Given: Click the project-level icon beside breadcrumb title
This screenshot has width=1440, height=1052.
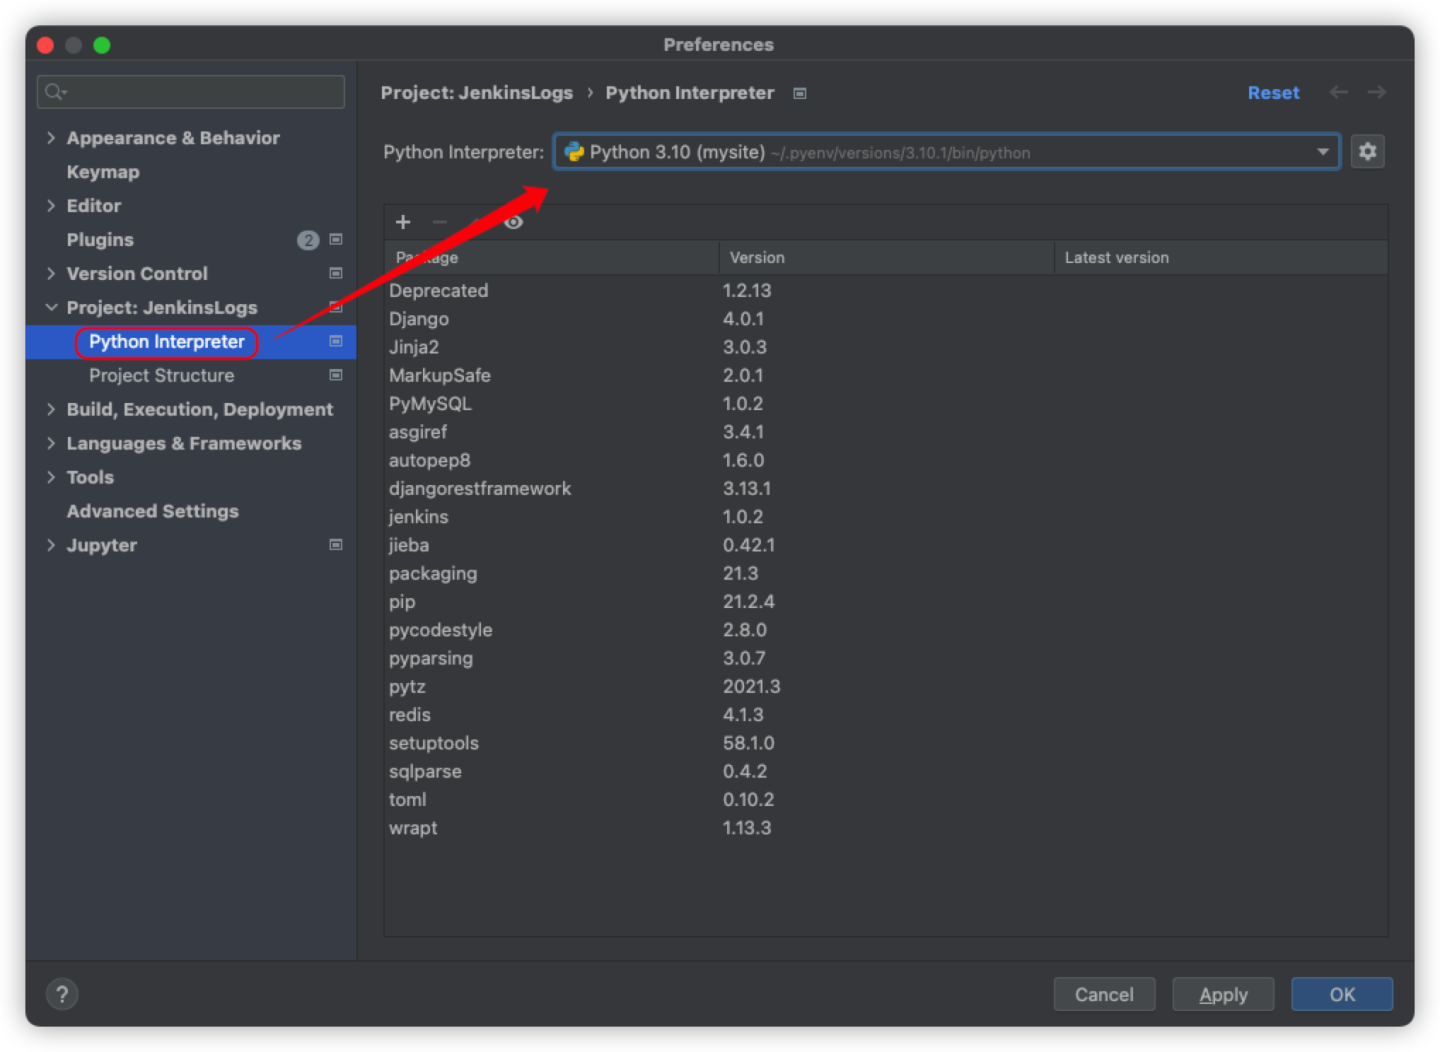Looking at the screenshot, I should pyautogui.click(x=800, y=93).
